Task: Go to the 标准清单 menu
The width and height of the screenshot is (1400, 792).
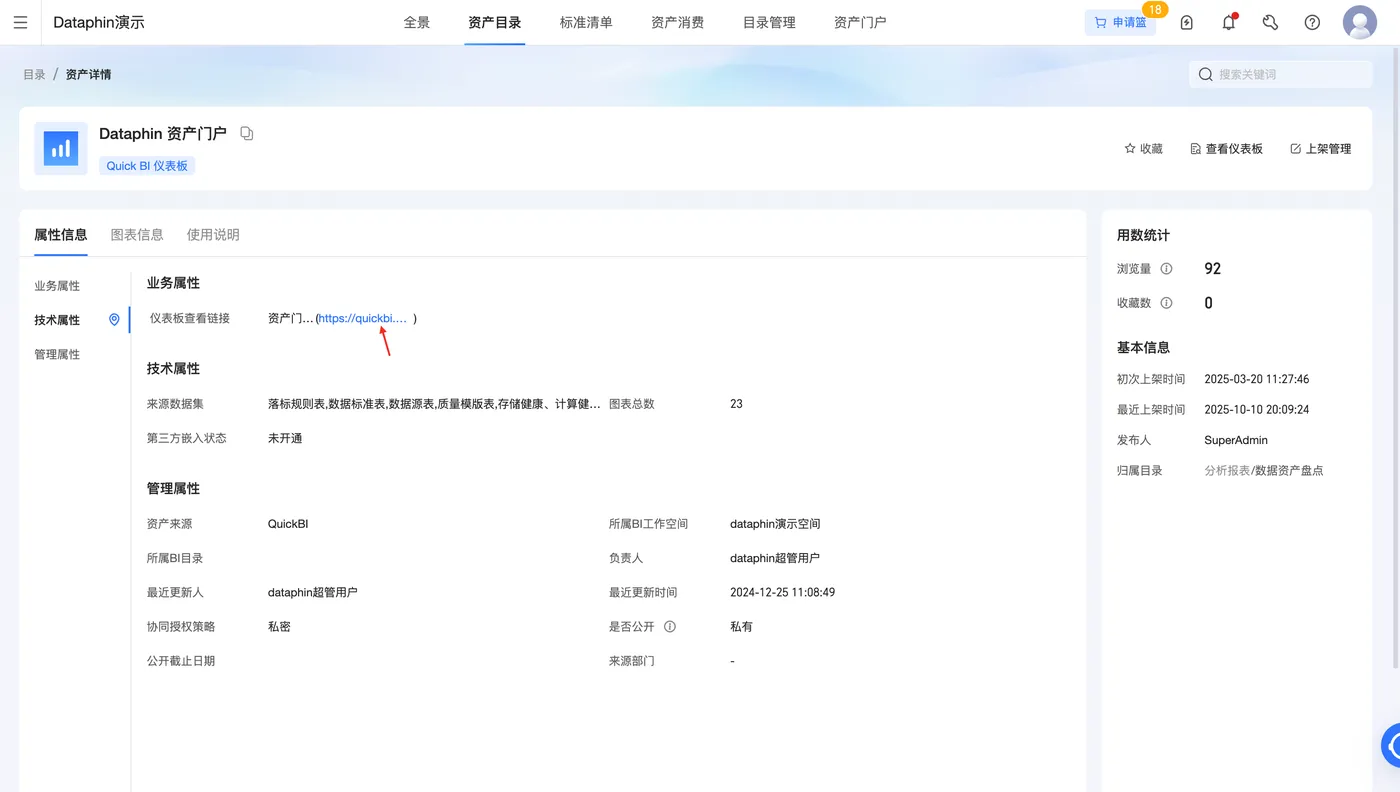Action: pos(586,22)
